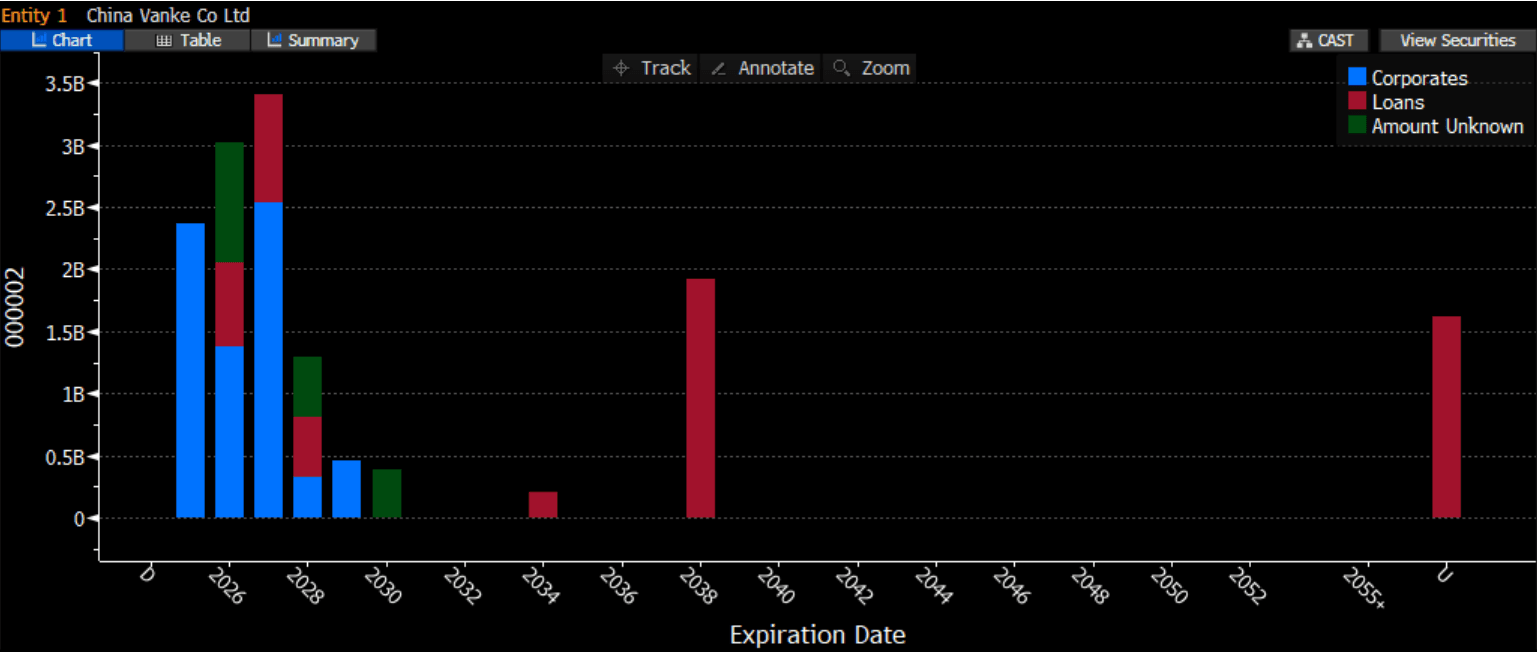The image size is (1537, 652).
Task: Click the small red bar at 2034
Action: (x=543, y=505)
